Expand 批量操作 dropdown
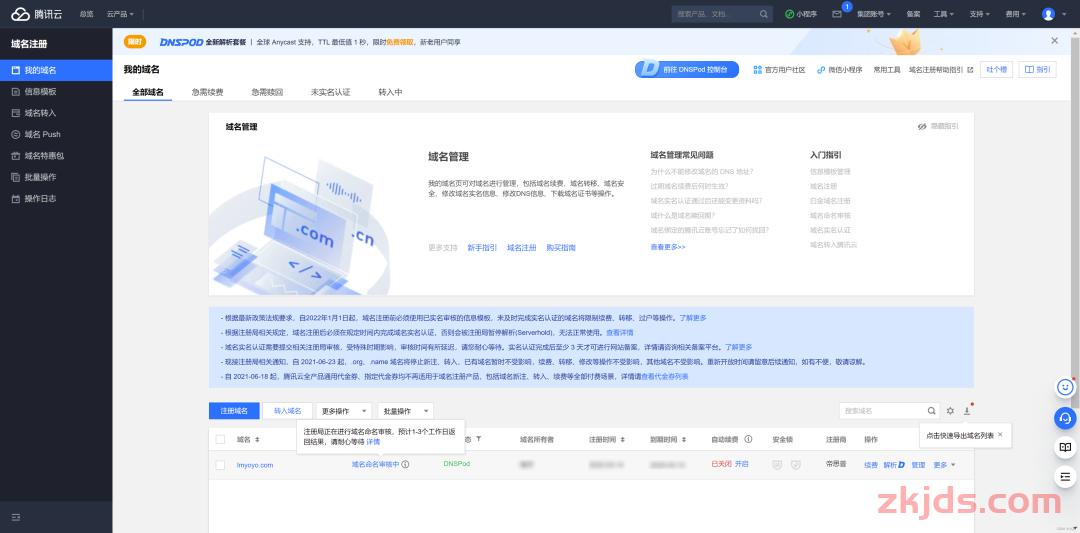The height and width of the screenshot is (533, 1080). (x=406, y=411)
